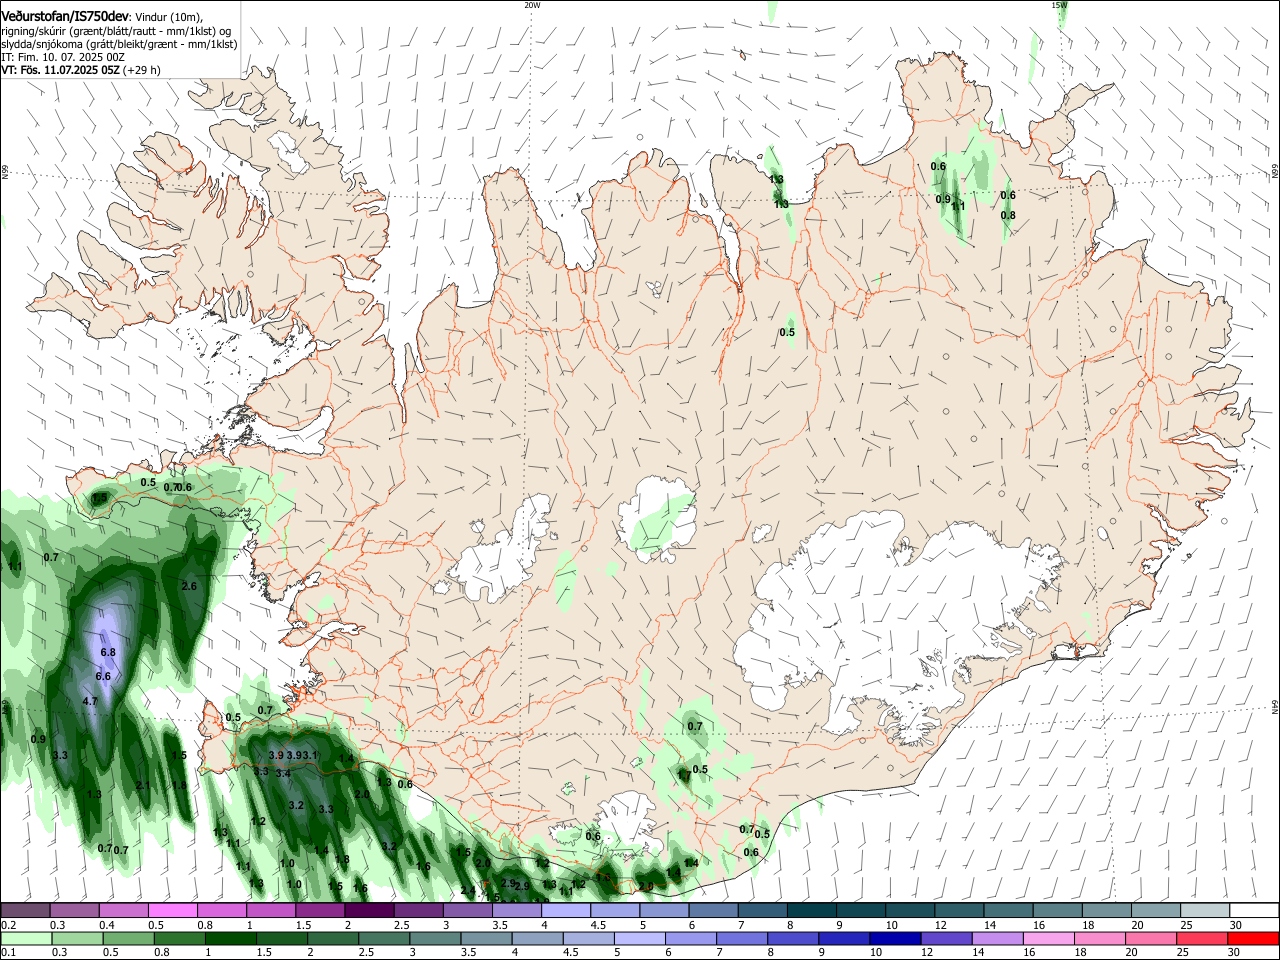Click the 20W longitude label
The image size is (1280, 960).
pyautogui.click(x=532, y=5)
